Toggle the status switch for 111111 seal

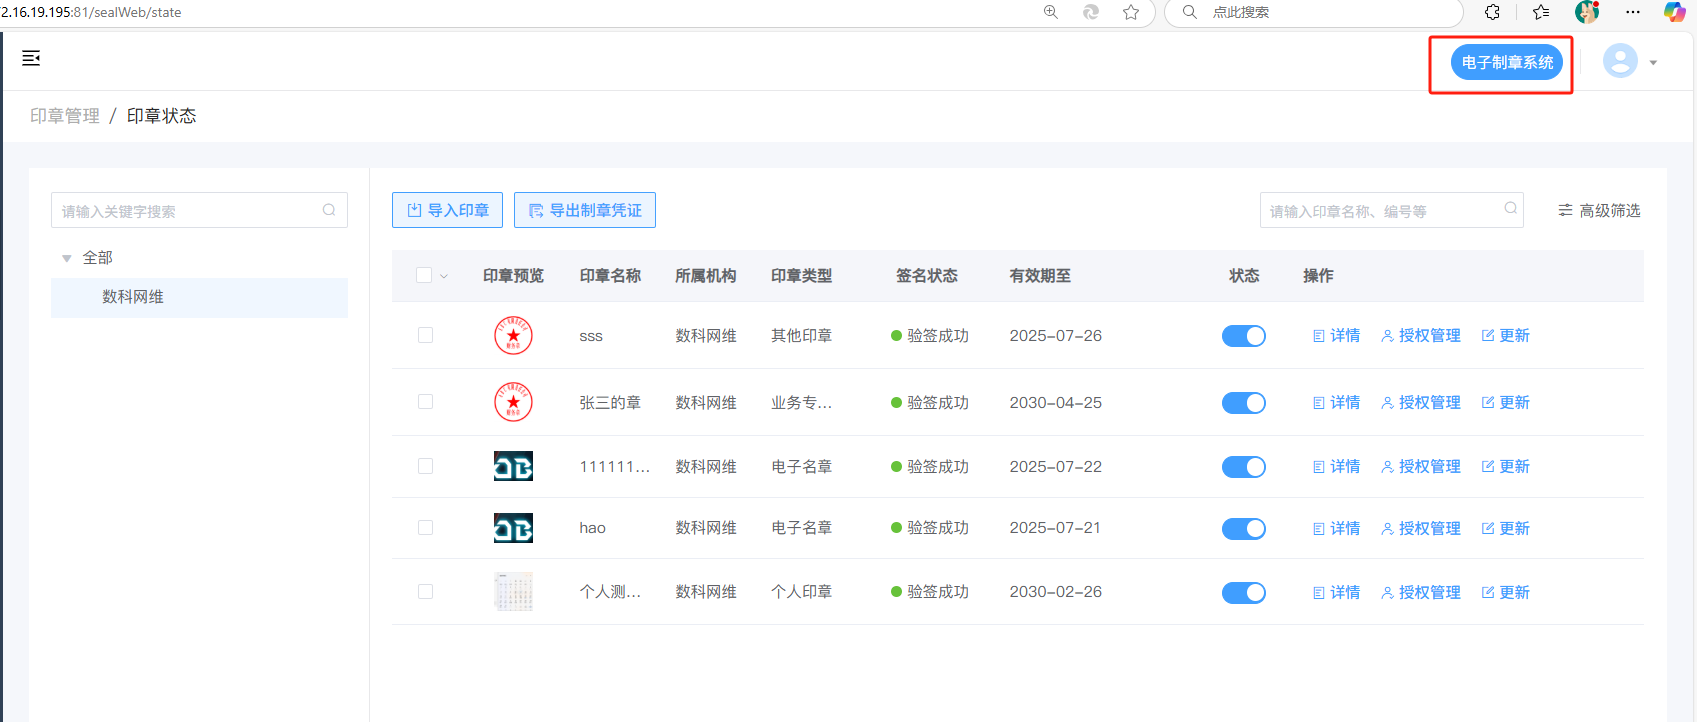pyautogui.click(x=1244, y=467)
